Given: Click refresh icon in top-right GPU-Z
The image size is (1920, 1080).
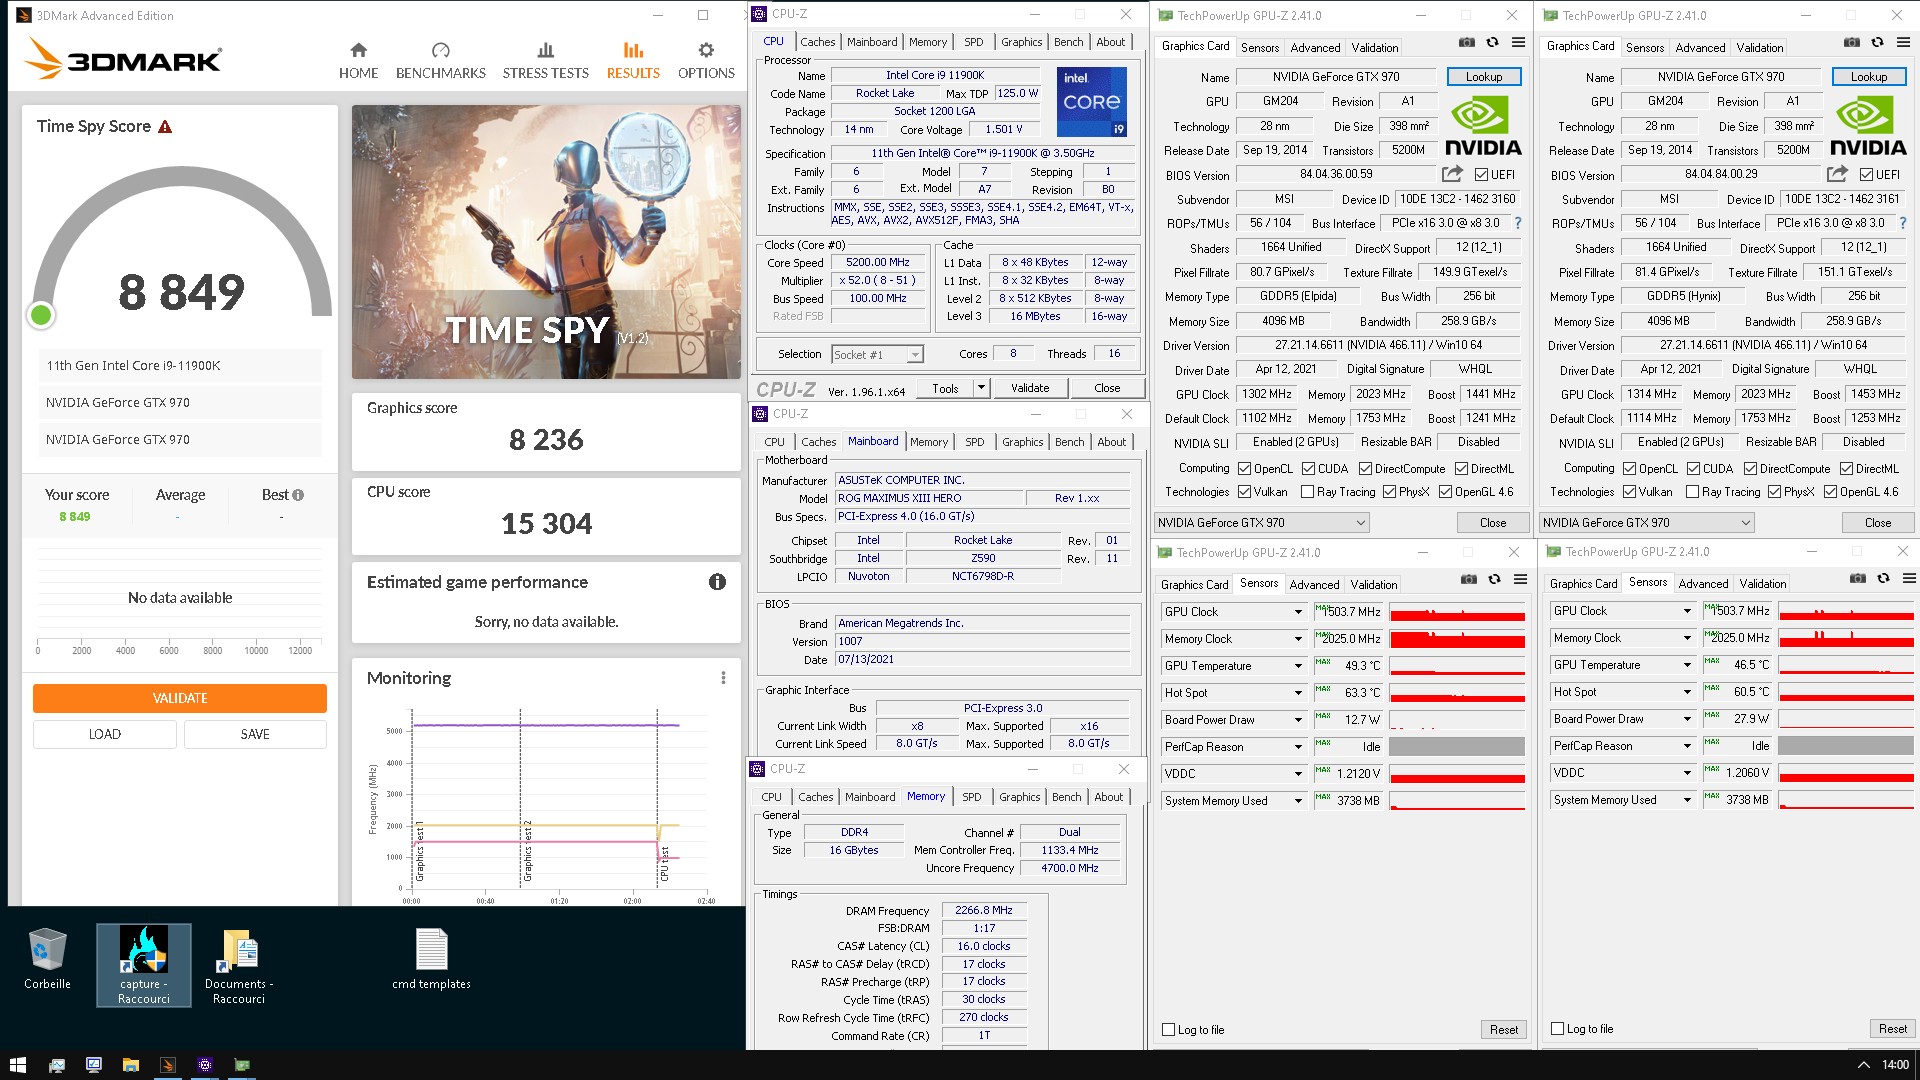Looking at the screenshot, I should 1877,43.
